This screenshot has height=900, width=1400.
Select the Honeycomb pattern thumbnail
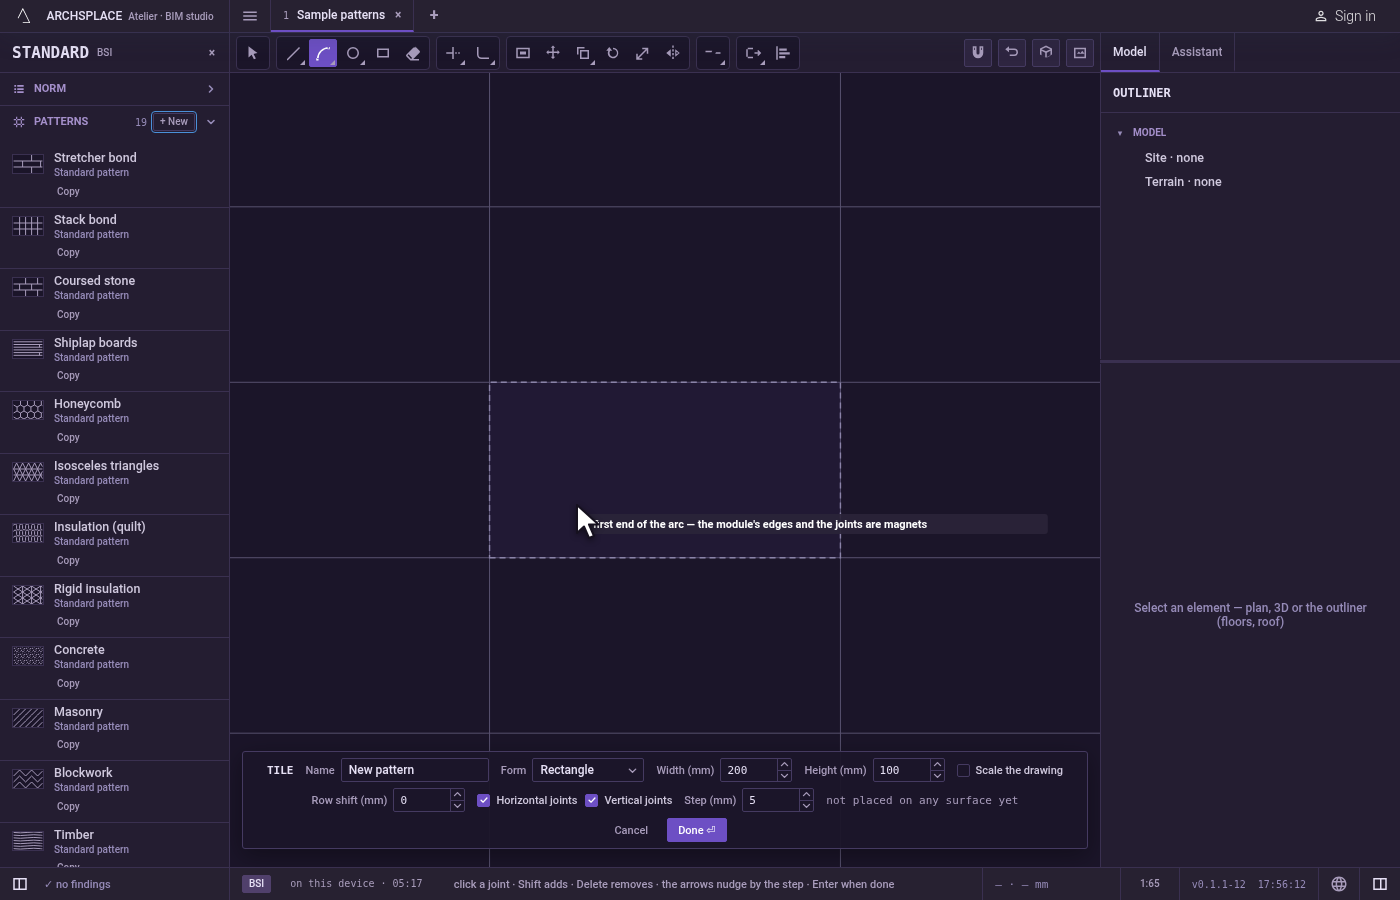28,410
